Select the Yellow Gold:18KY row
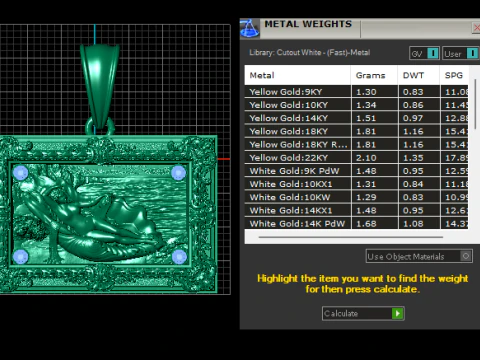This screenshot has height=360, width=480. click(x=356, y=131)
